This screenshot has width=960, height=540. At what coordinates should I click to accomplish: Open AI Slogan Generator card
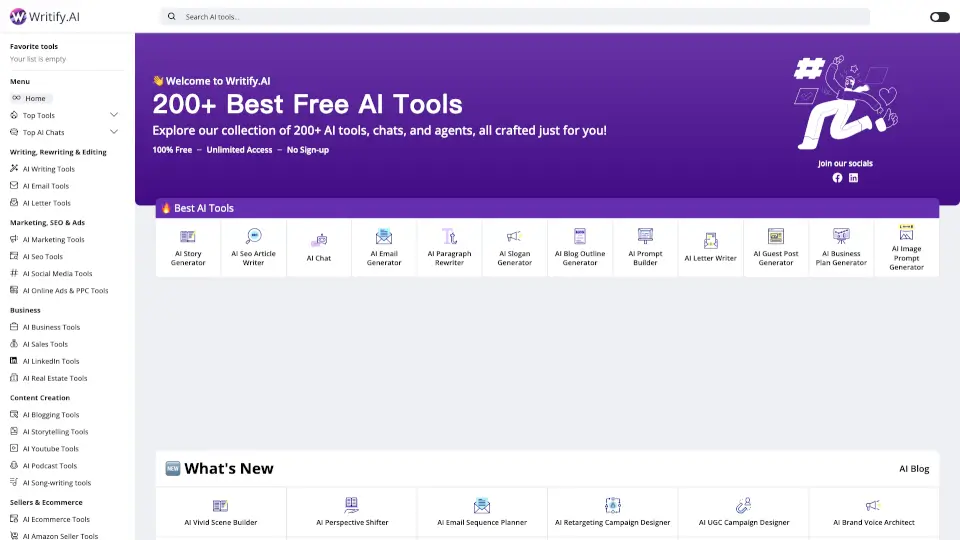click(x=514, y=247)
